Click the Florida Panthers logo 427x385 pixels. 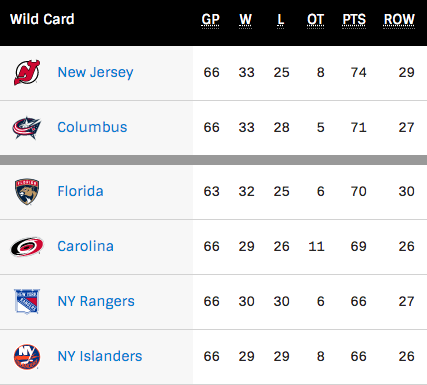(x=27, y=191)
